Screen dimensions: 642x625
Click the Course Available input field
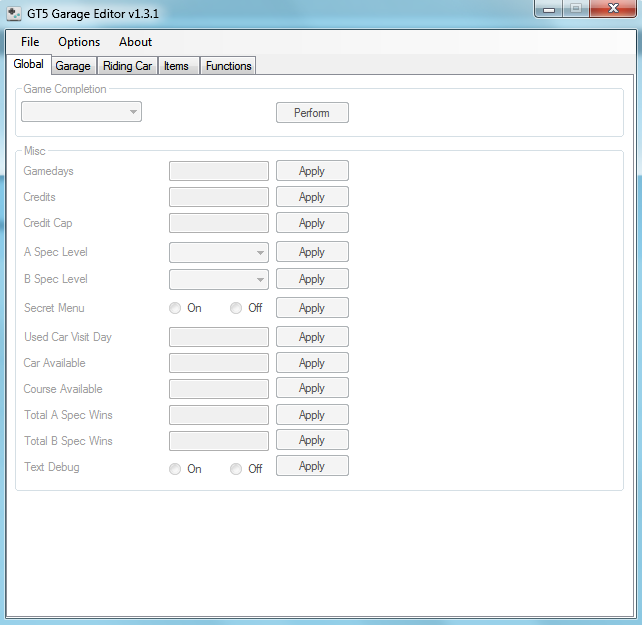pyautogui.click(x=219, y=389)
